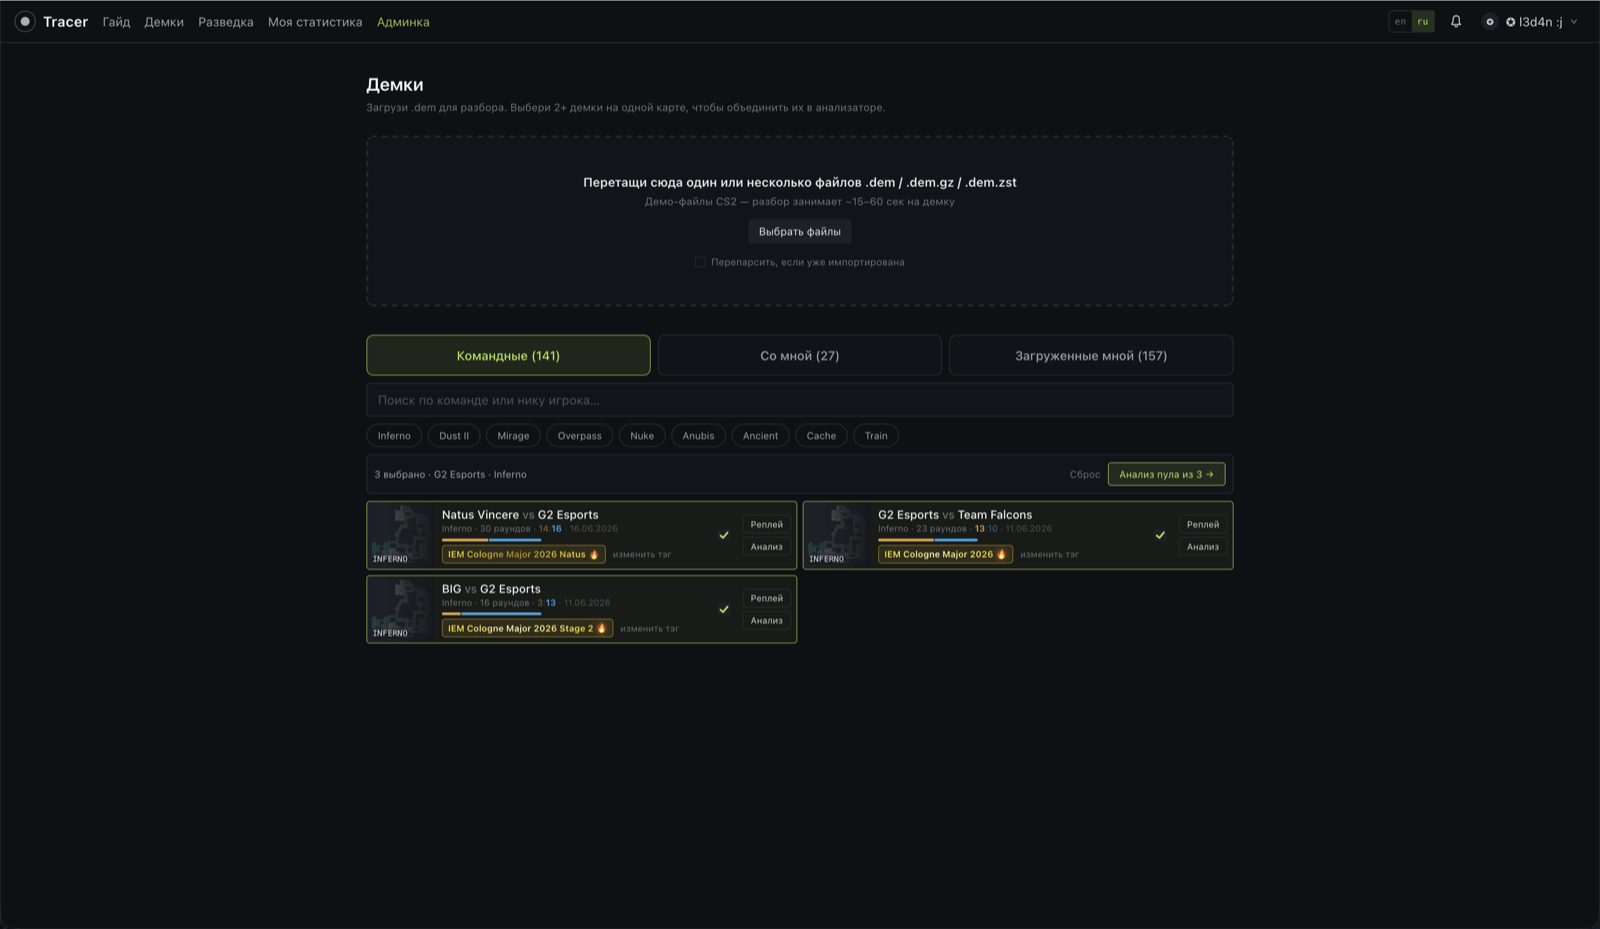Image resolution: width=1600 pixels, height=929 pixels.
Task: Click Сброс to clear the selection
Action: 1085,474
